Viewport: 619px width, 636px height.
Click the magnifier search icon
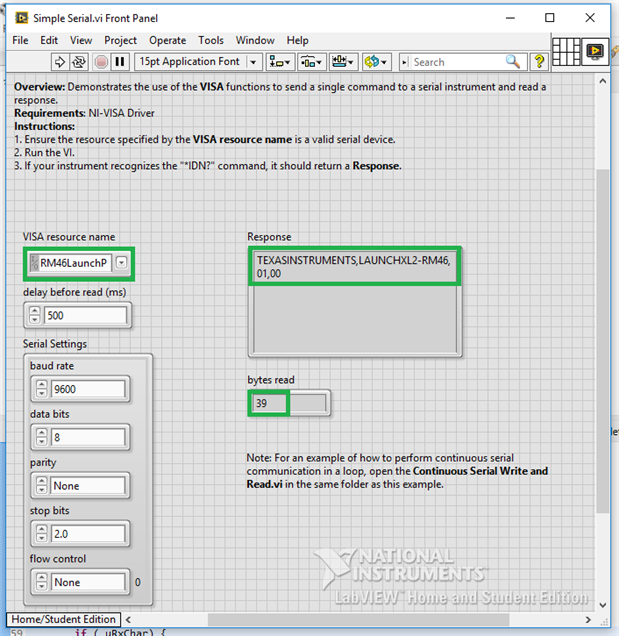click(513, 62)
